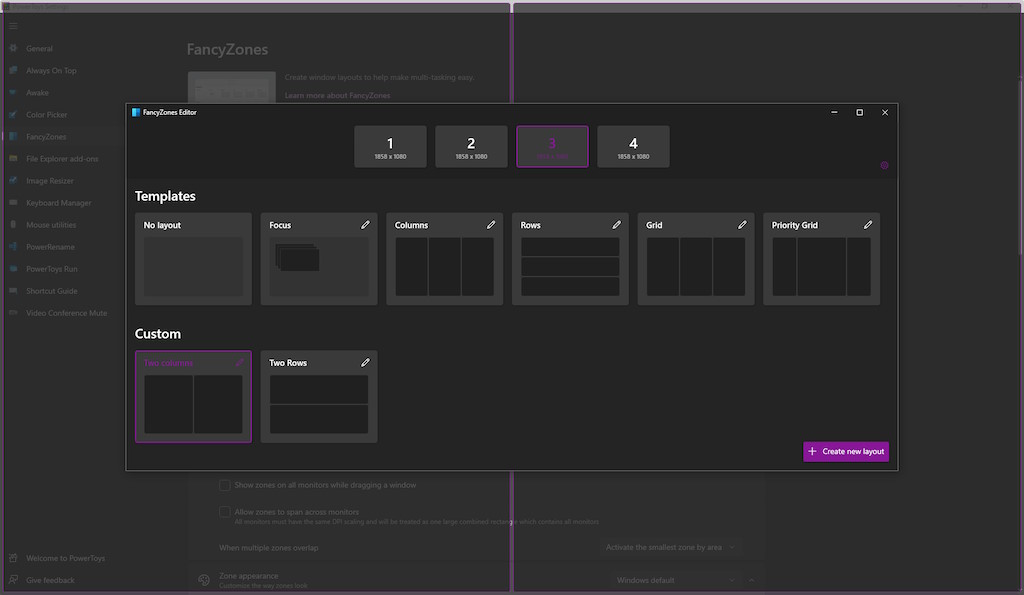Click the Mouse utilities sidebar icon
Viewport: 1024px width, 595px height.
[13, 225]
